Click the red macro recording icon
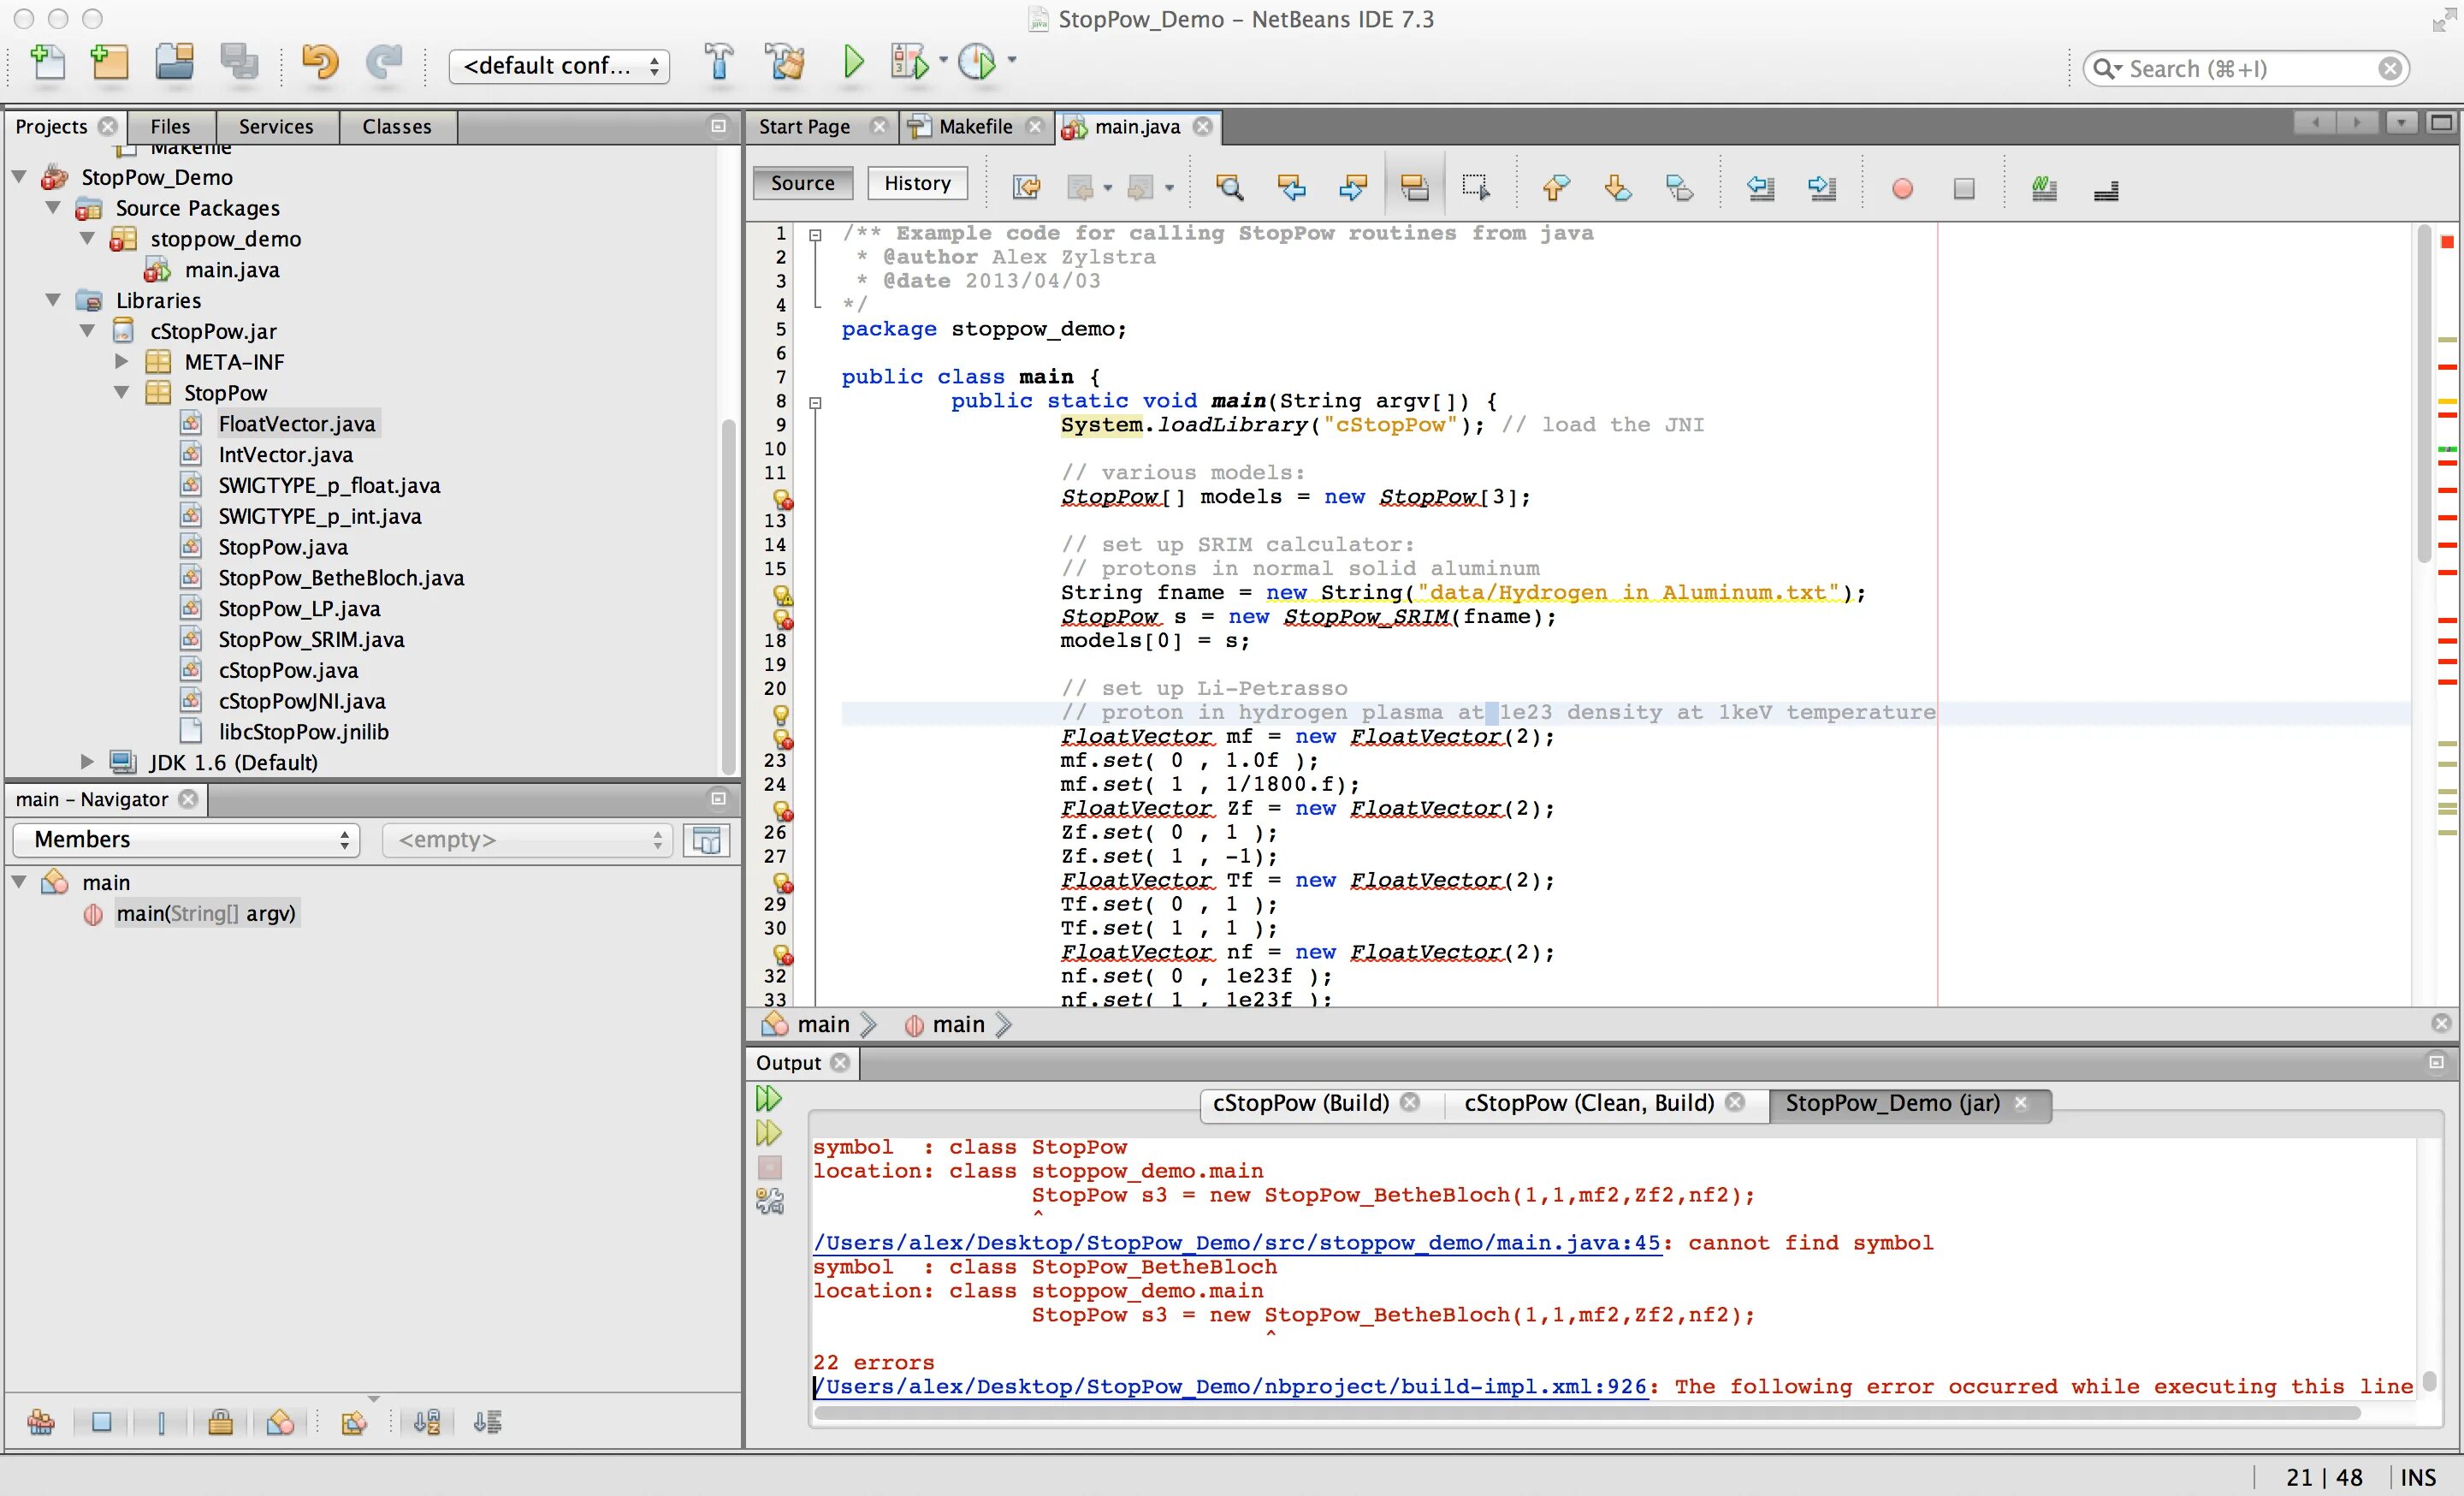The width and height of the screenshot is (2464, 1496). (1902, 188)
